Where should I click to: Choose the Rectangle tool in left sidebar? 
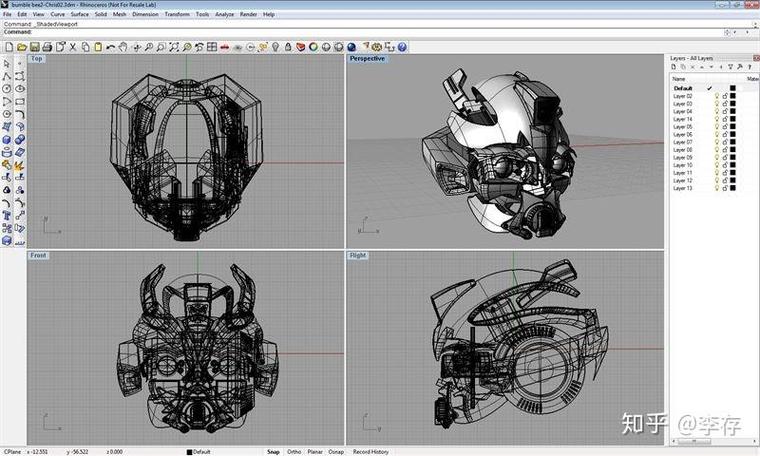click(20, 101)
